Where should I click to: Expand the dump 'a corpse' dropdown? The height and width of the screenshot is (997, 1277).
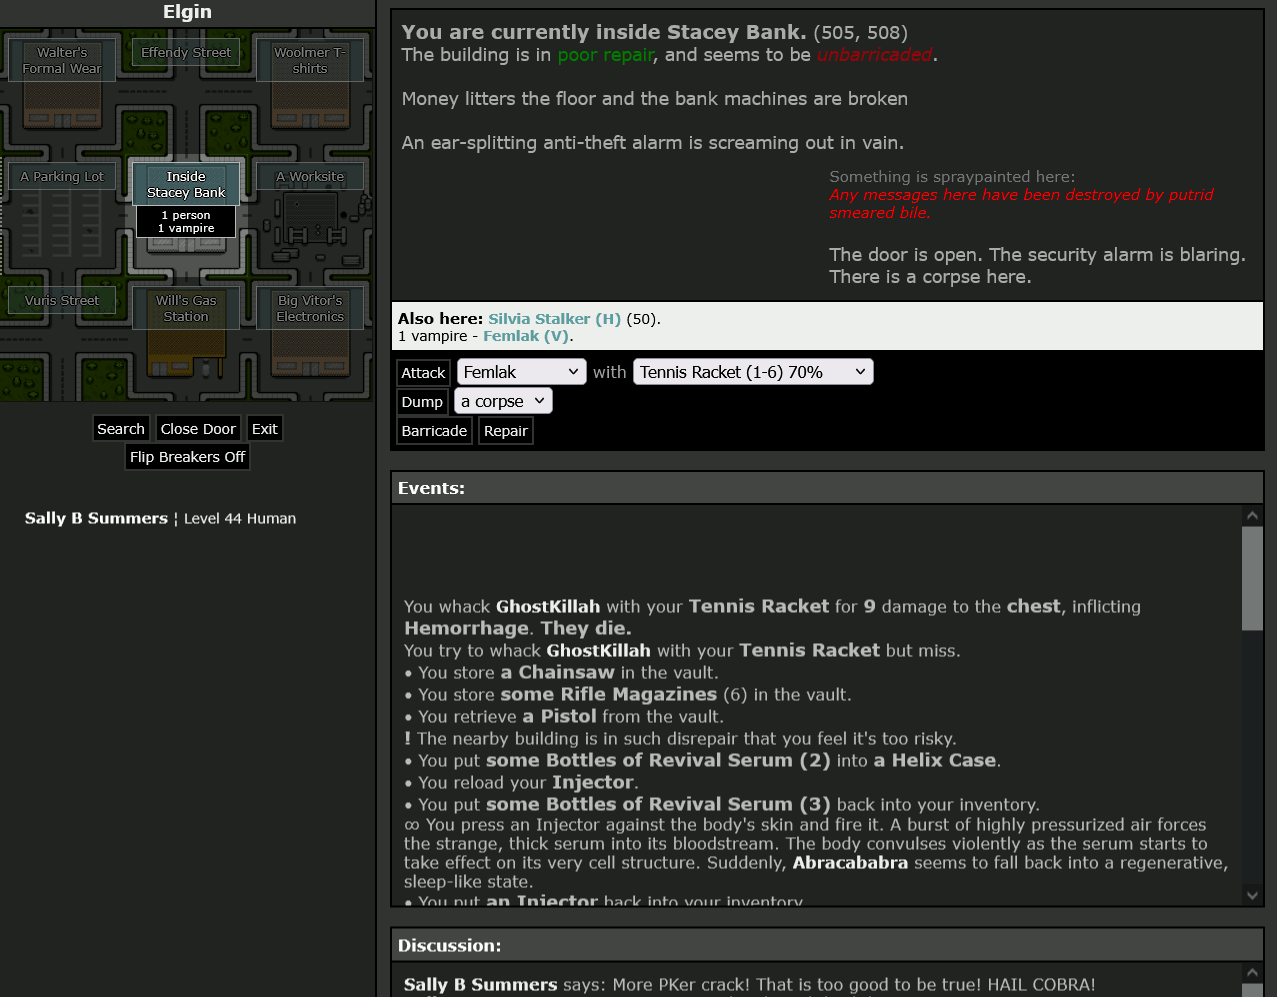(x=503, y=401)
